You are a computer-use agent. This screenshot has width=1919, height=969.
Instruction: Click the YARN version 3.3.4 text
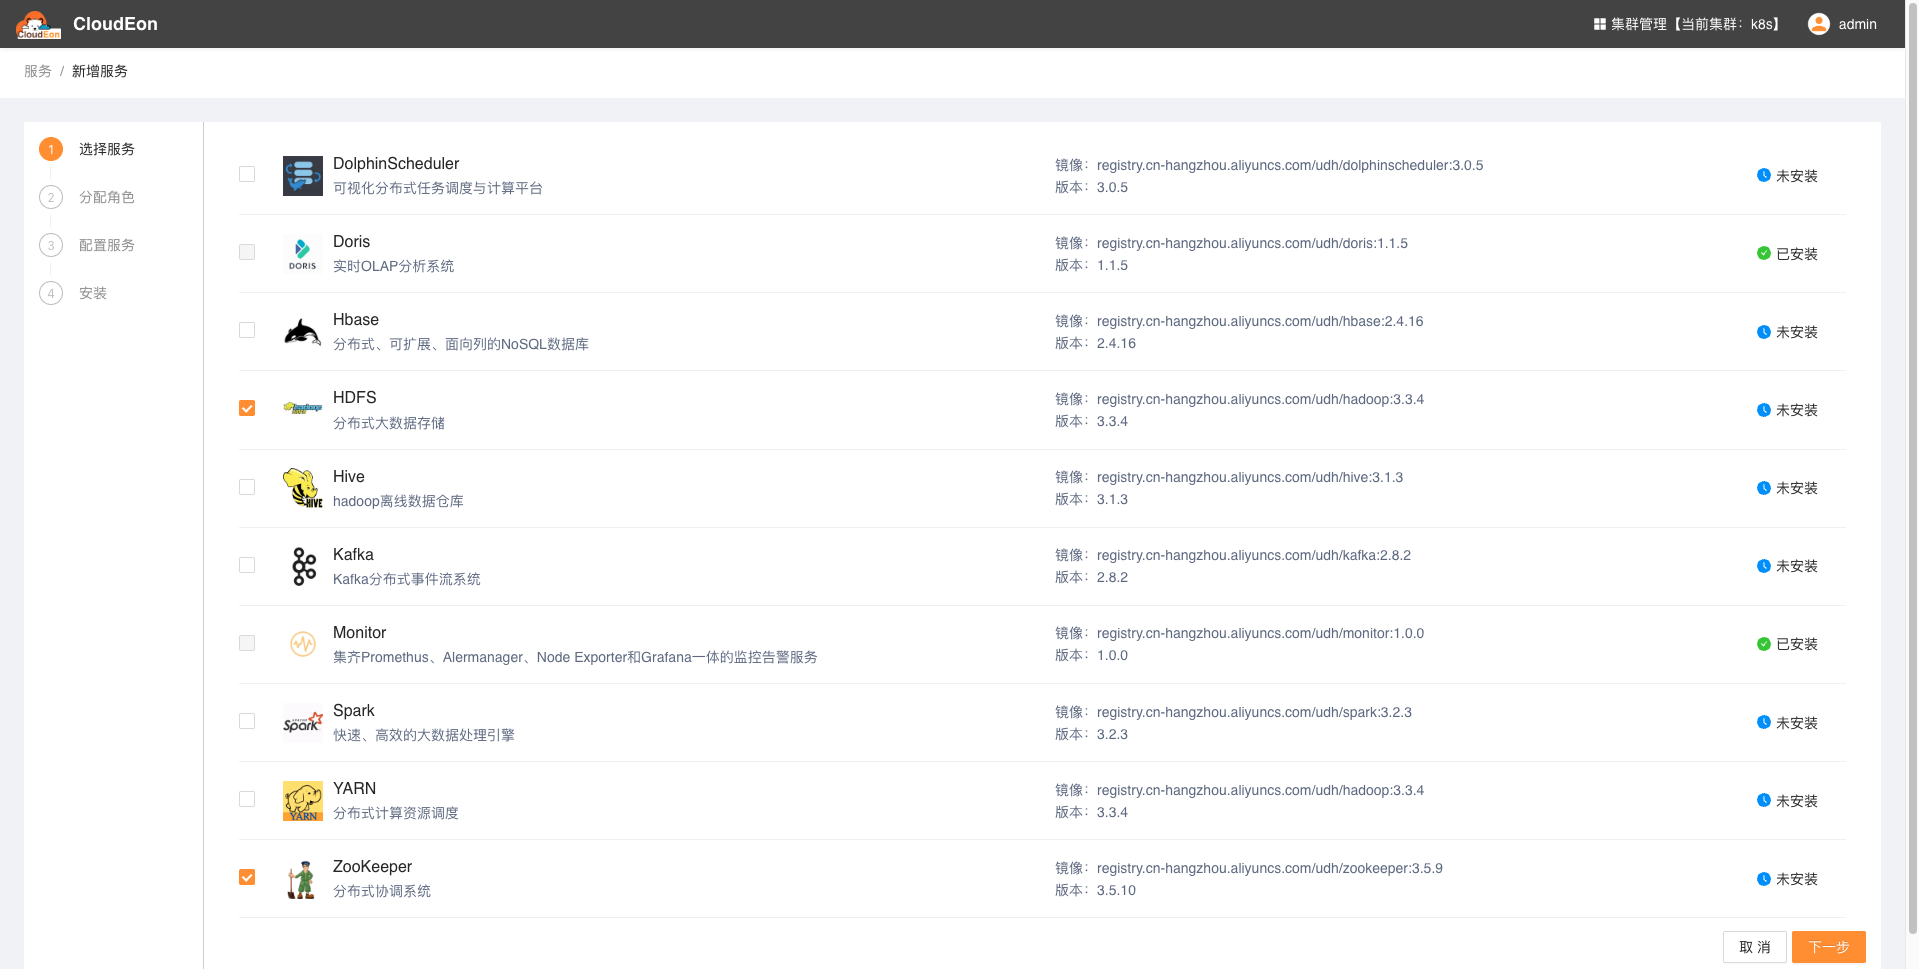click(x=1112, y=812)
